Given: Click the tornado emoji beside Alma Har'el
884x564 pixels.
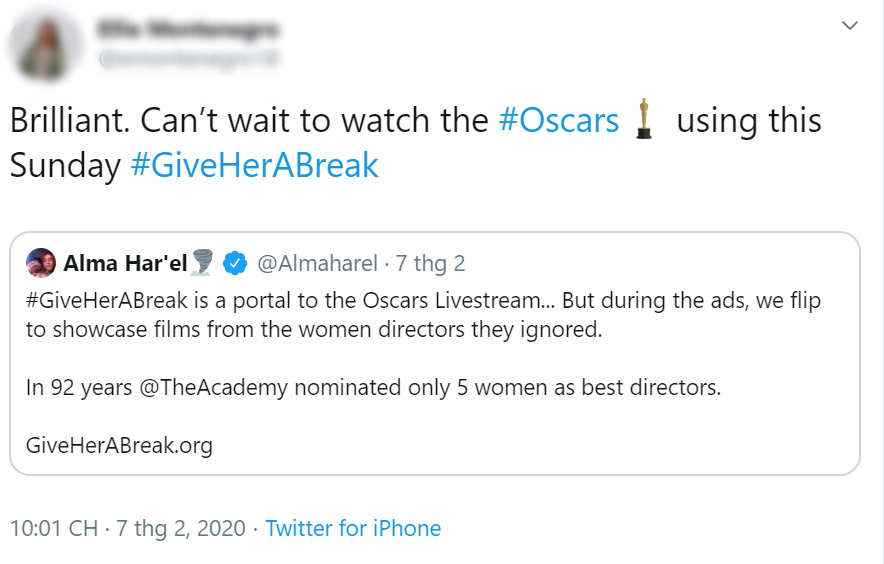Looking at the screenshot, I should tap(202, 263).
